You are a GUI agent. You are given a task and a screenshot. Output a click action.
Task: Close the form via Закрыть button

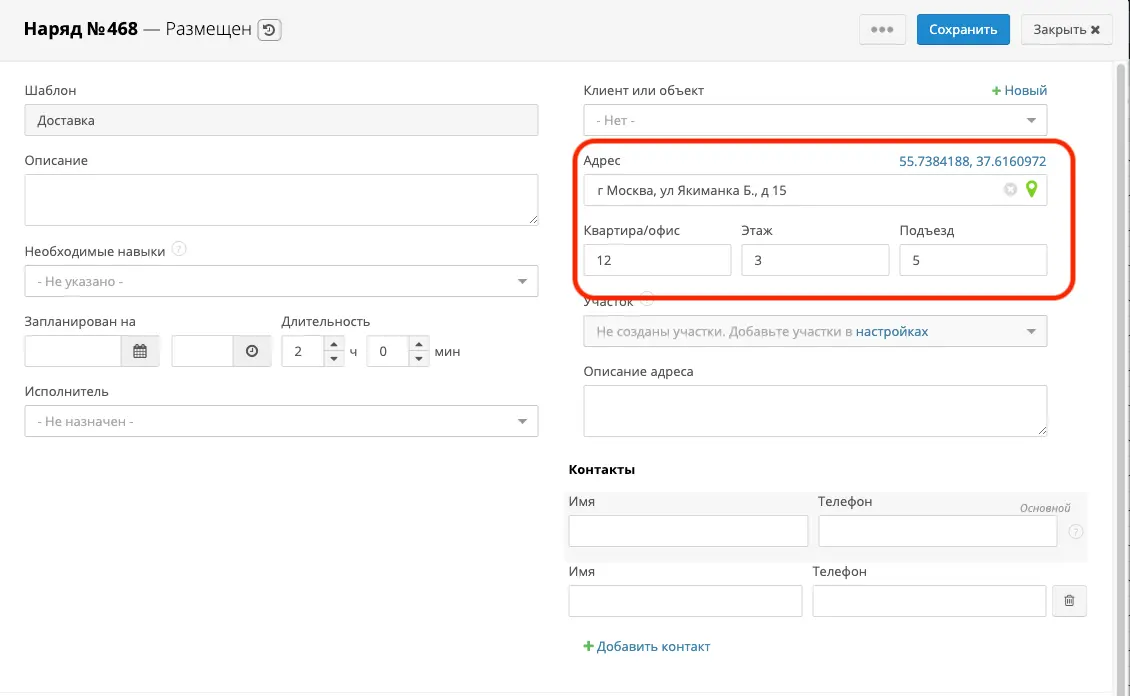pos(1067,30)
